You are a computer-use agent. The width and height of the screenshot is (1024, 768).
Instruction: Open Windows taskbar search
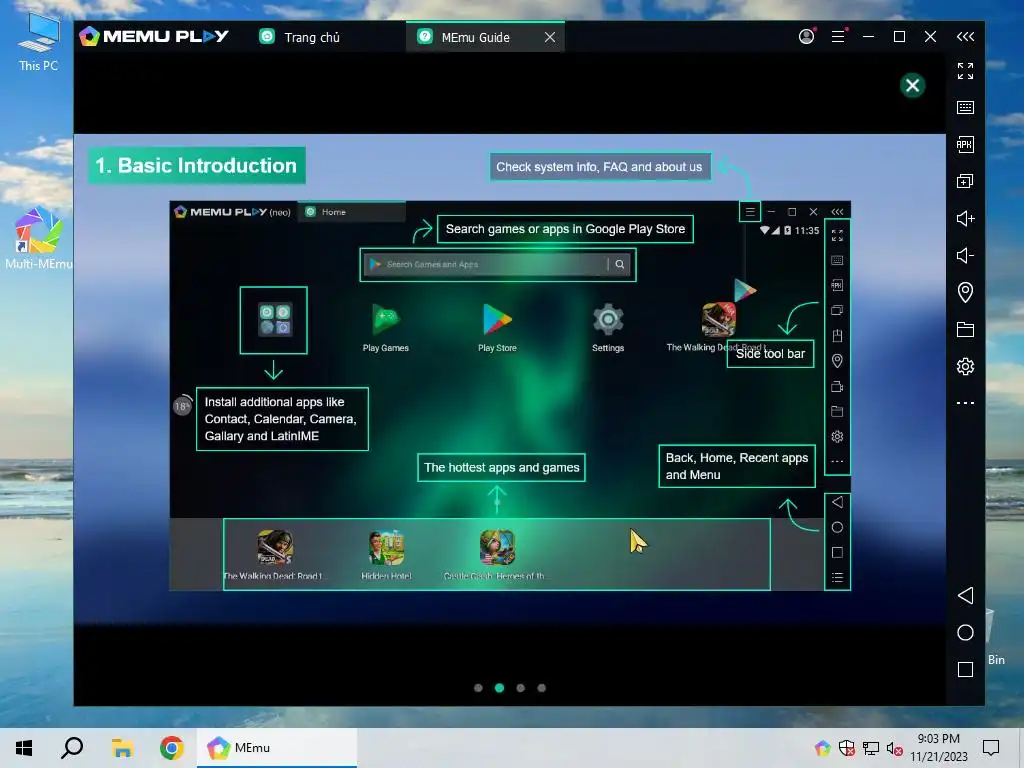(x=72, y=748)
